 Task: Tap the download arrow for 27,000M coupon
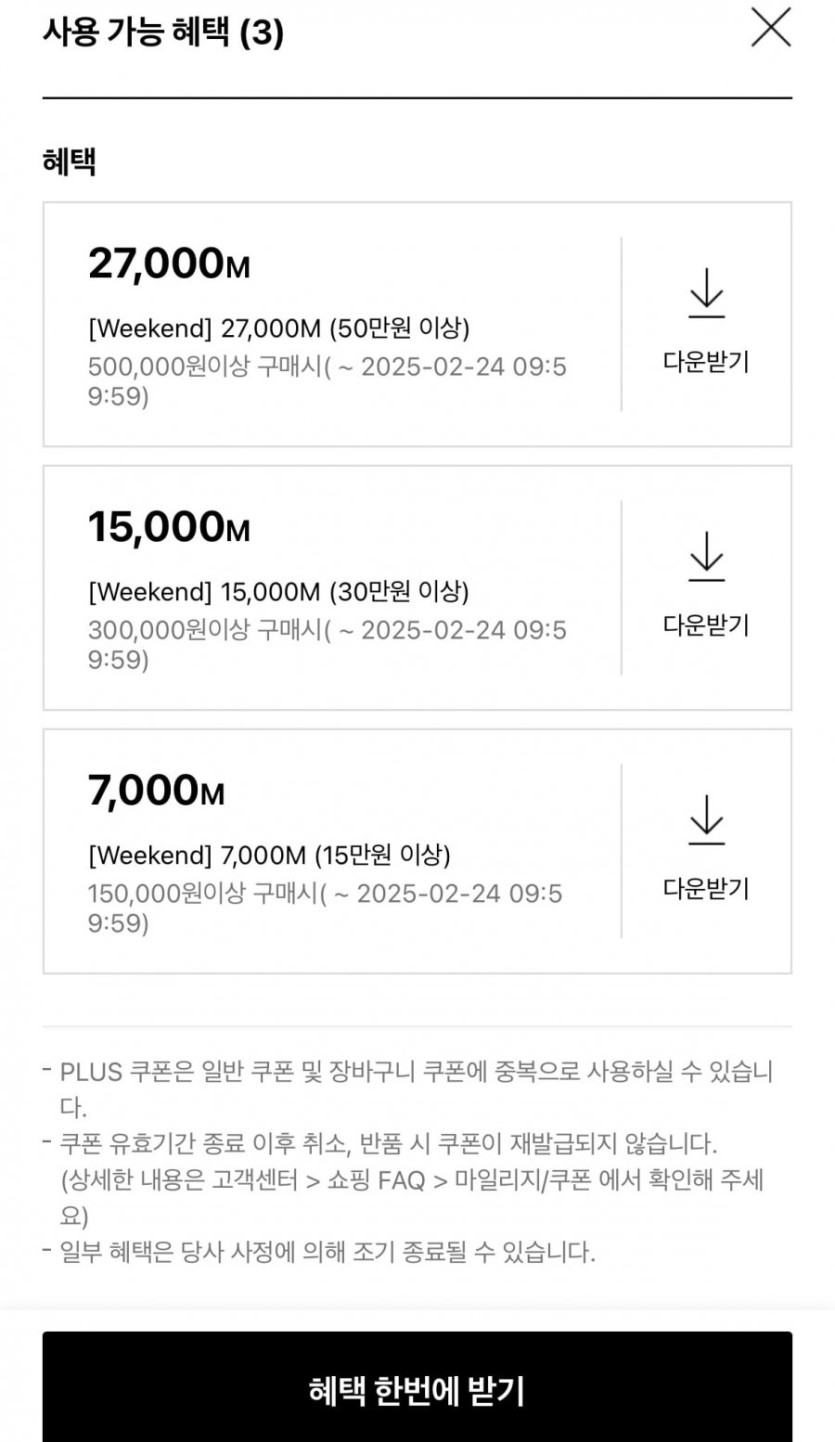706,292
